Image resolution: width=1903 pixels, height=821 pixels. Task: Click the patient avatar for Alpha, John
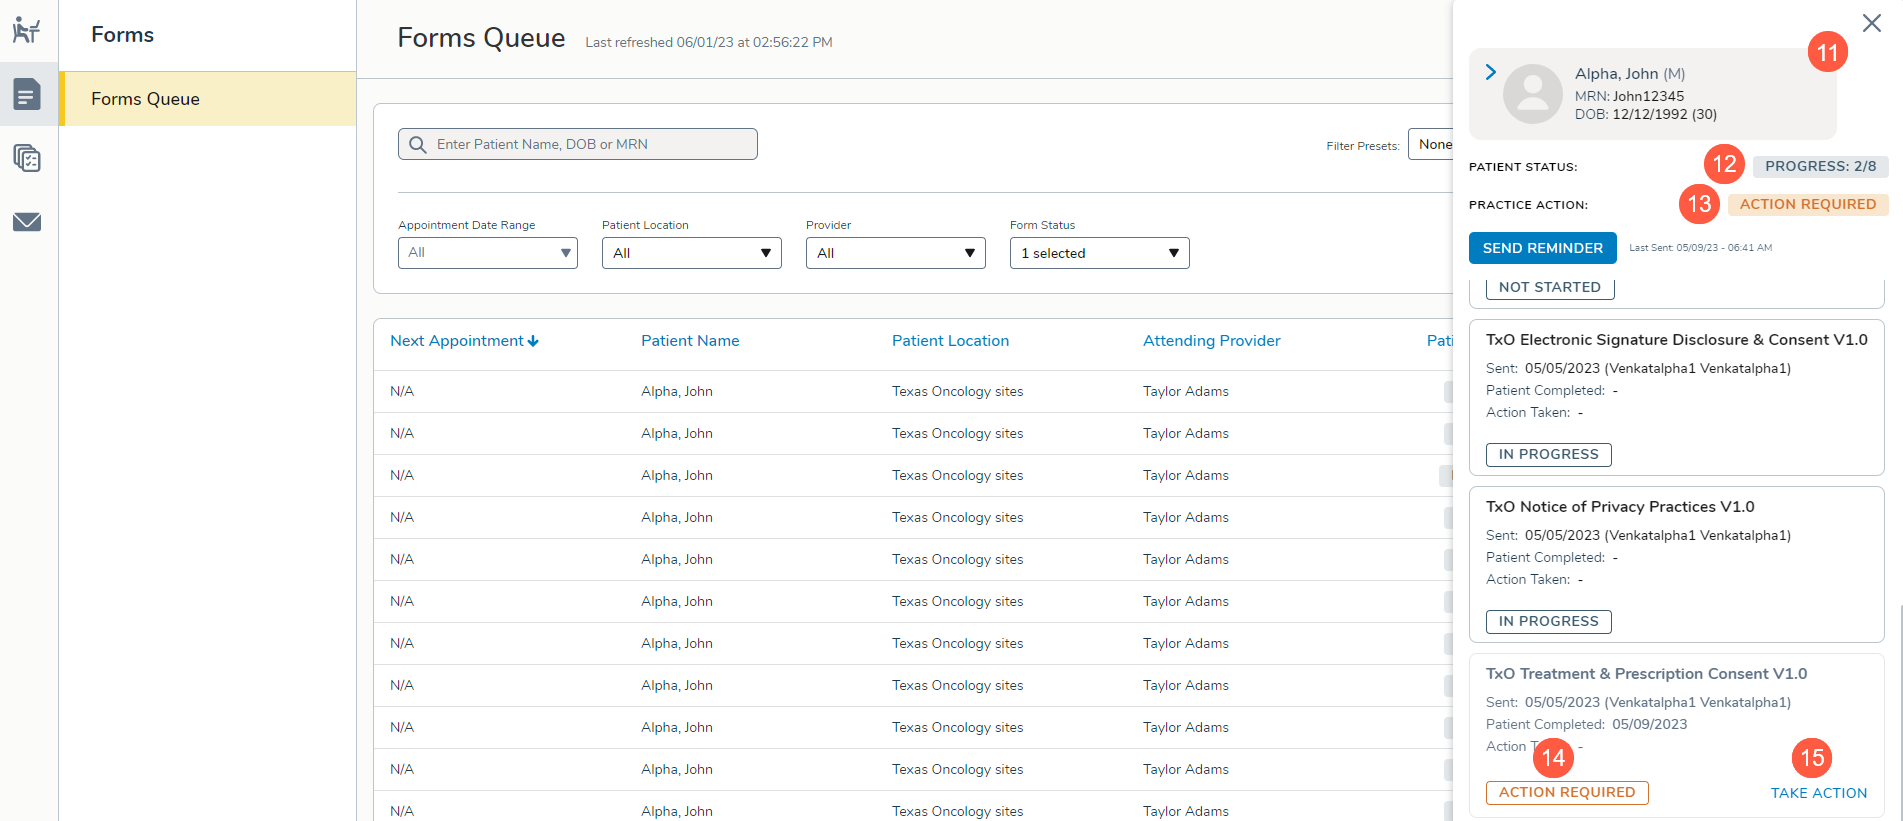[1533, 94]
